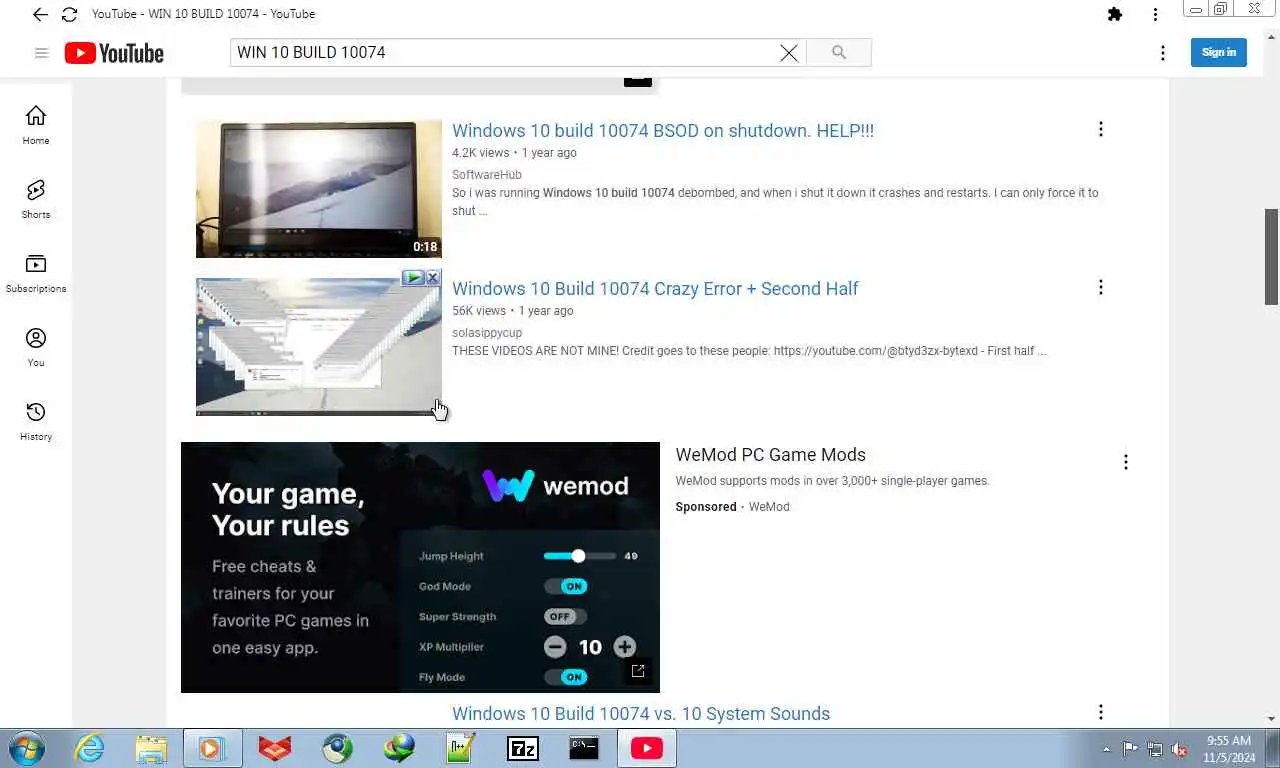Open History in the sidebar
The width and height of the screenshot is (1280, 768).
[36, 421]
